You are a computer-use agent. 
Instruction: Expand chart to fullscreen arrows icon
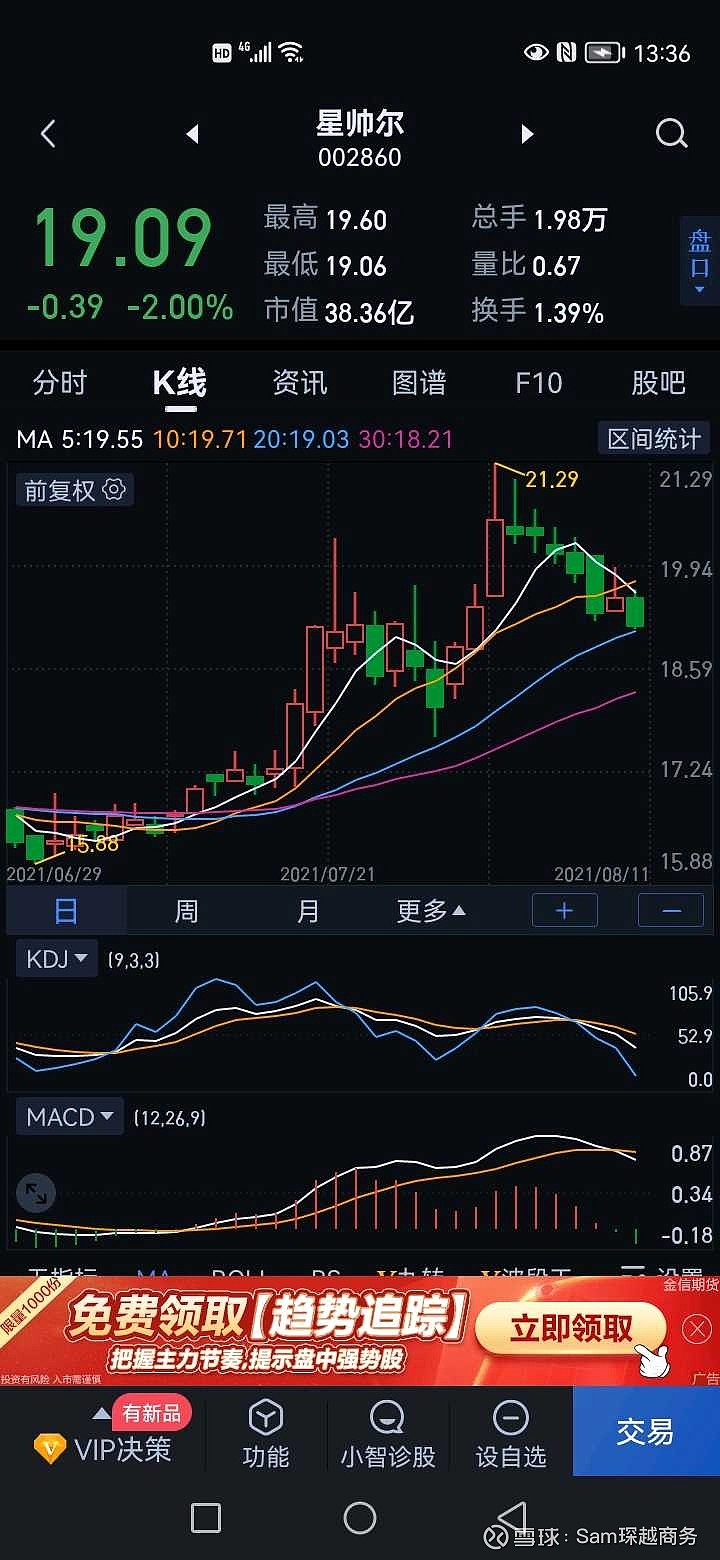[36, 1193]
